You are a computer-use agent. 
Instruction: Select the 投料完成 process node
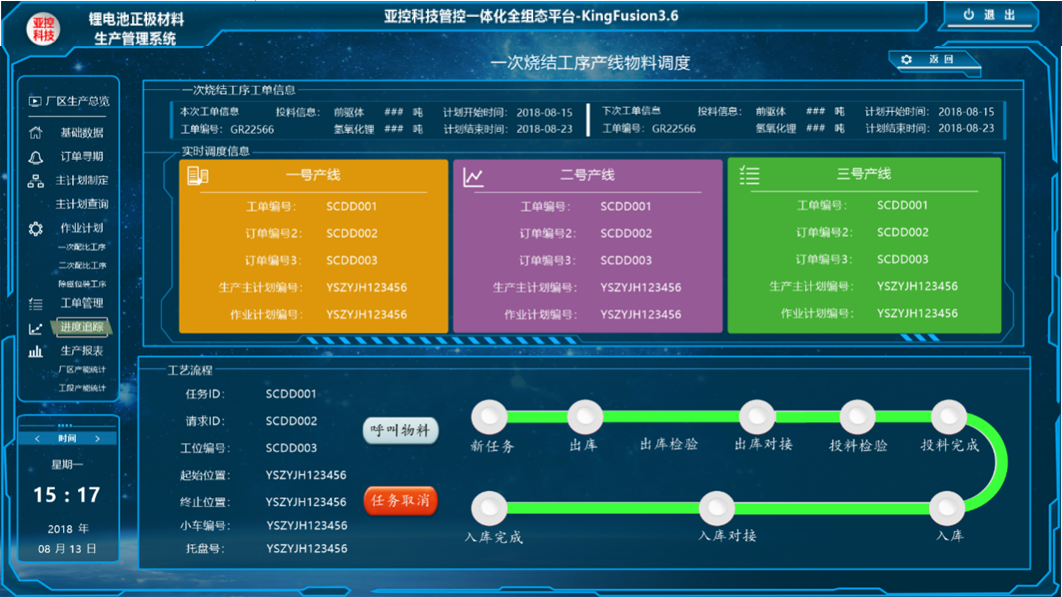pyautogui.click(x=948, y=417)
